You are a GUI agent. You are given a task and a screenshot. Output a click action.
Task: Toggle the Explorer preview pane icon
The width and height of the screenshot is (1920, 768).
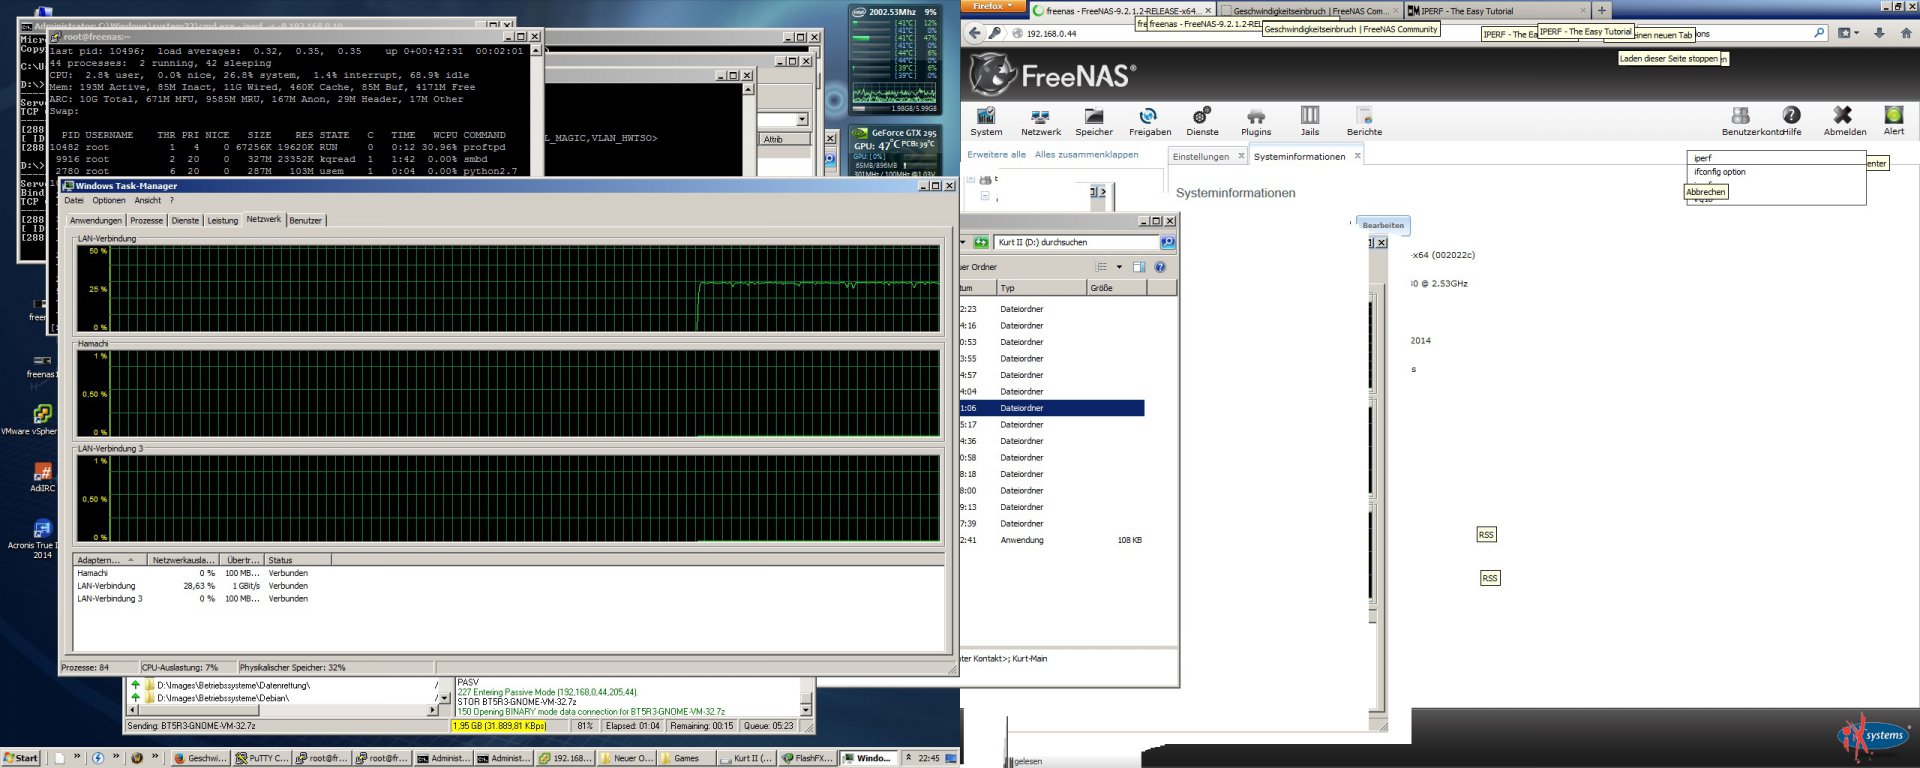(x=1138, y=267)
